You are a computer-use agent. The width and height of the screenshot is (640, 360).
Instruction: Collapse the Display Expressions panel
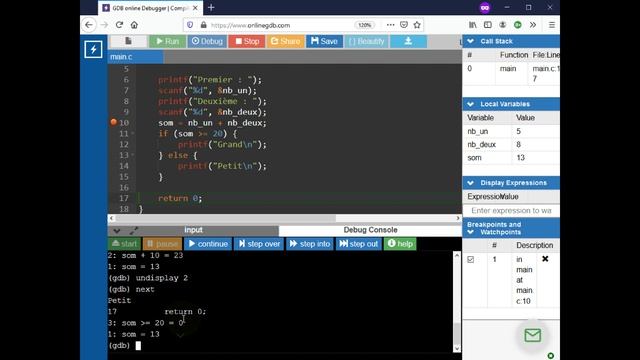point(470,183)
